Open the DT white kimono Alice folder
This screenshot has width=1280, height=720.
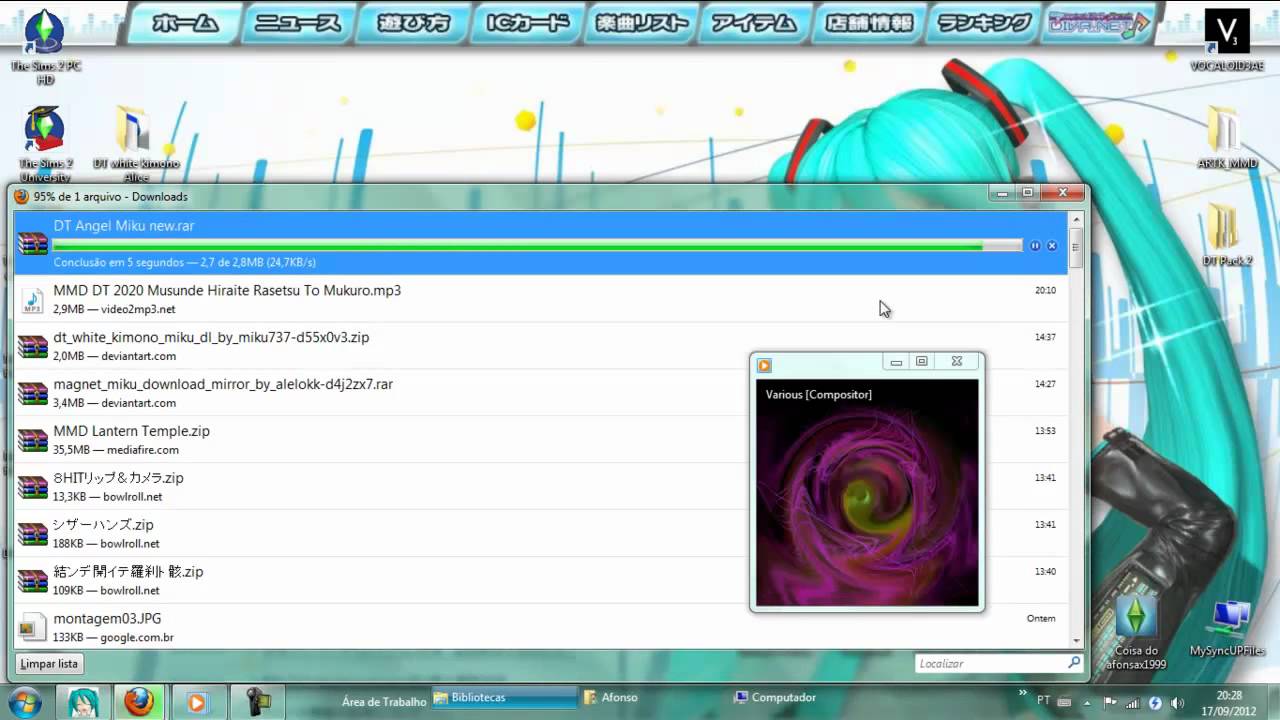point(136,143)
